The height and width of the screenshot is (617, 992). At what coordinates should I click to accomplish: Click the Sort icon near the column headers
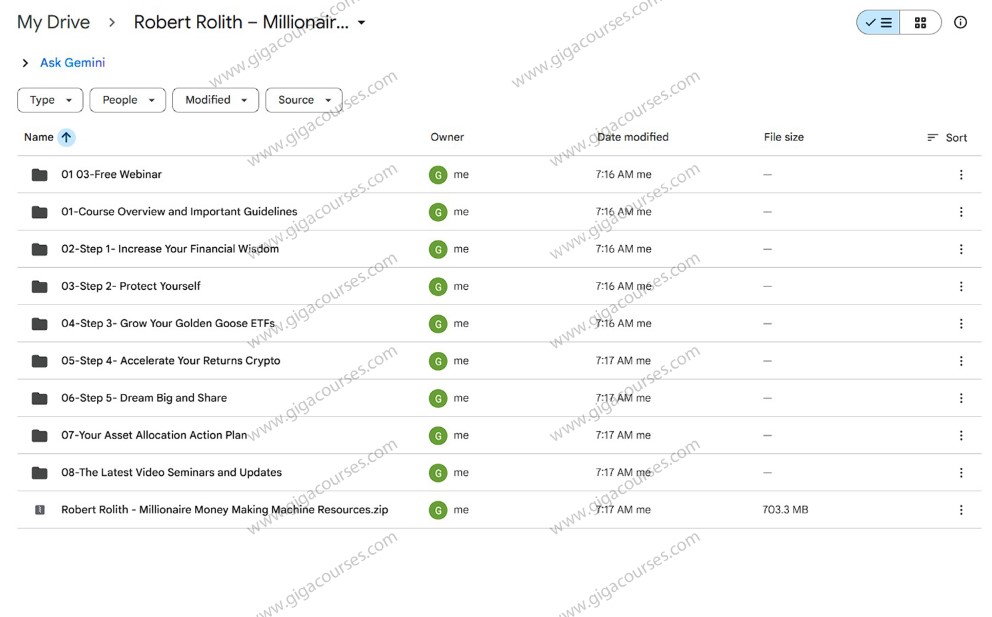point(946,137)
